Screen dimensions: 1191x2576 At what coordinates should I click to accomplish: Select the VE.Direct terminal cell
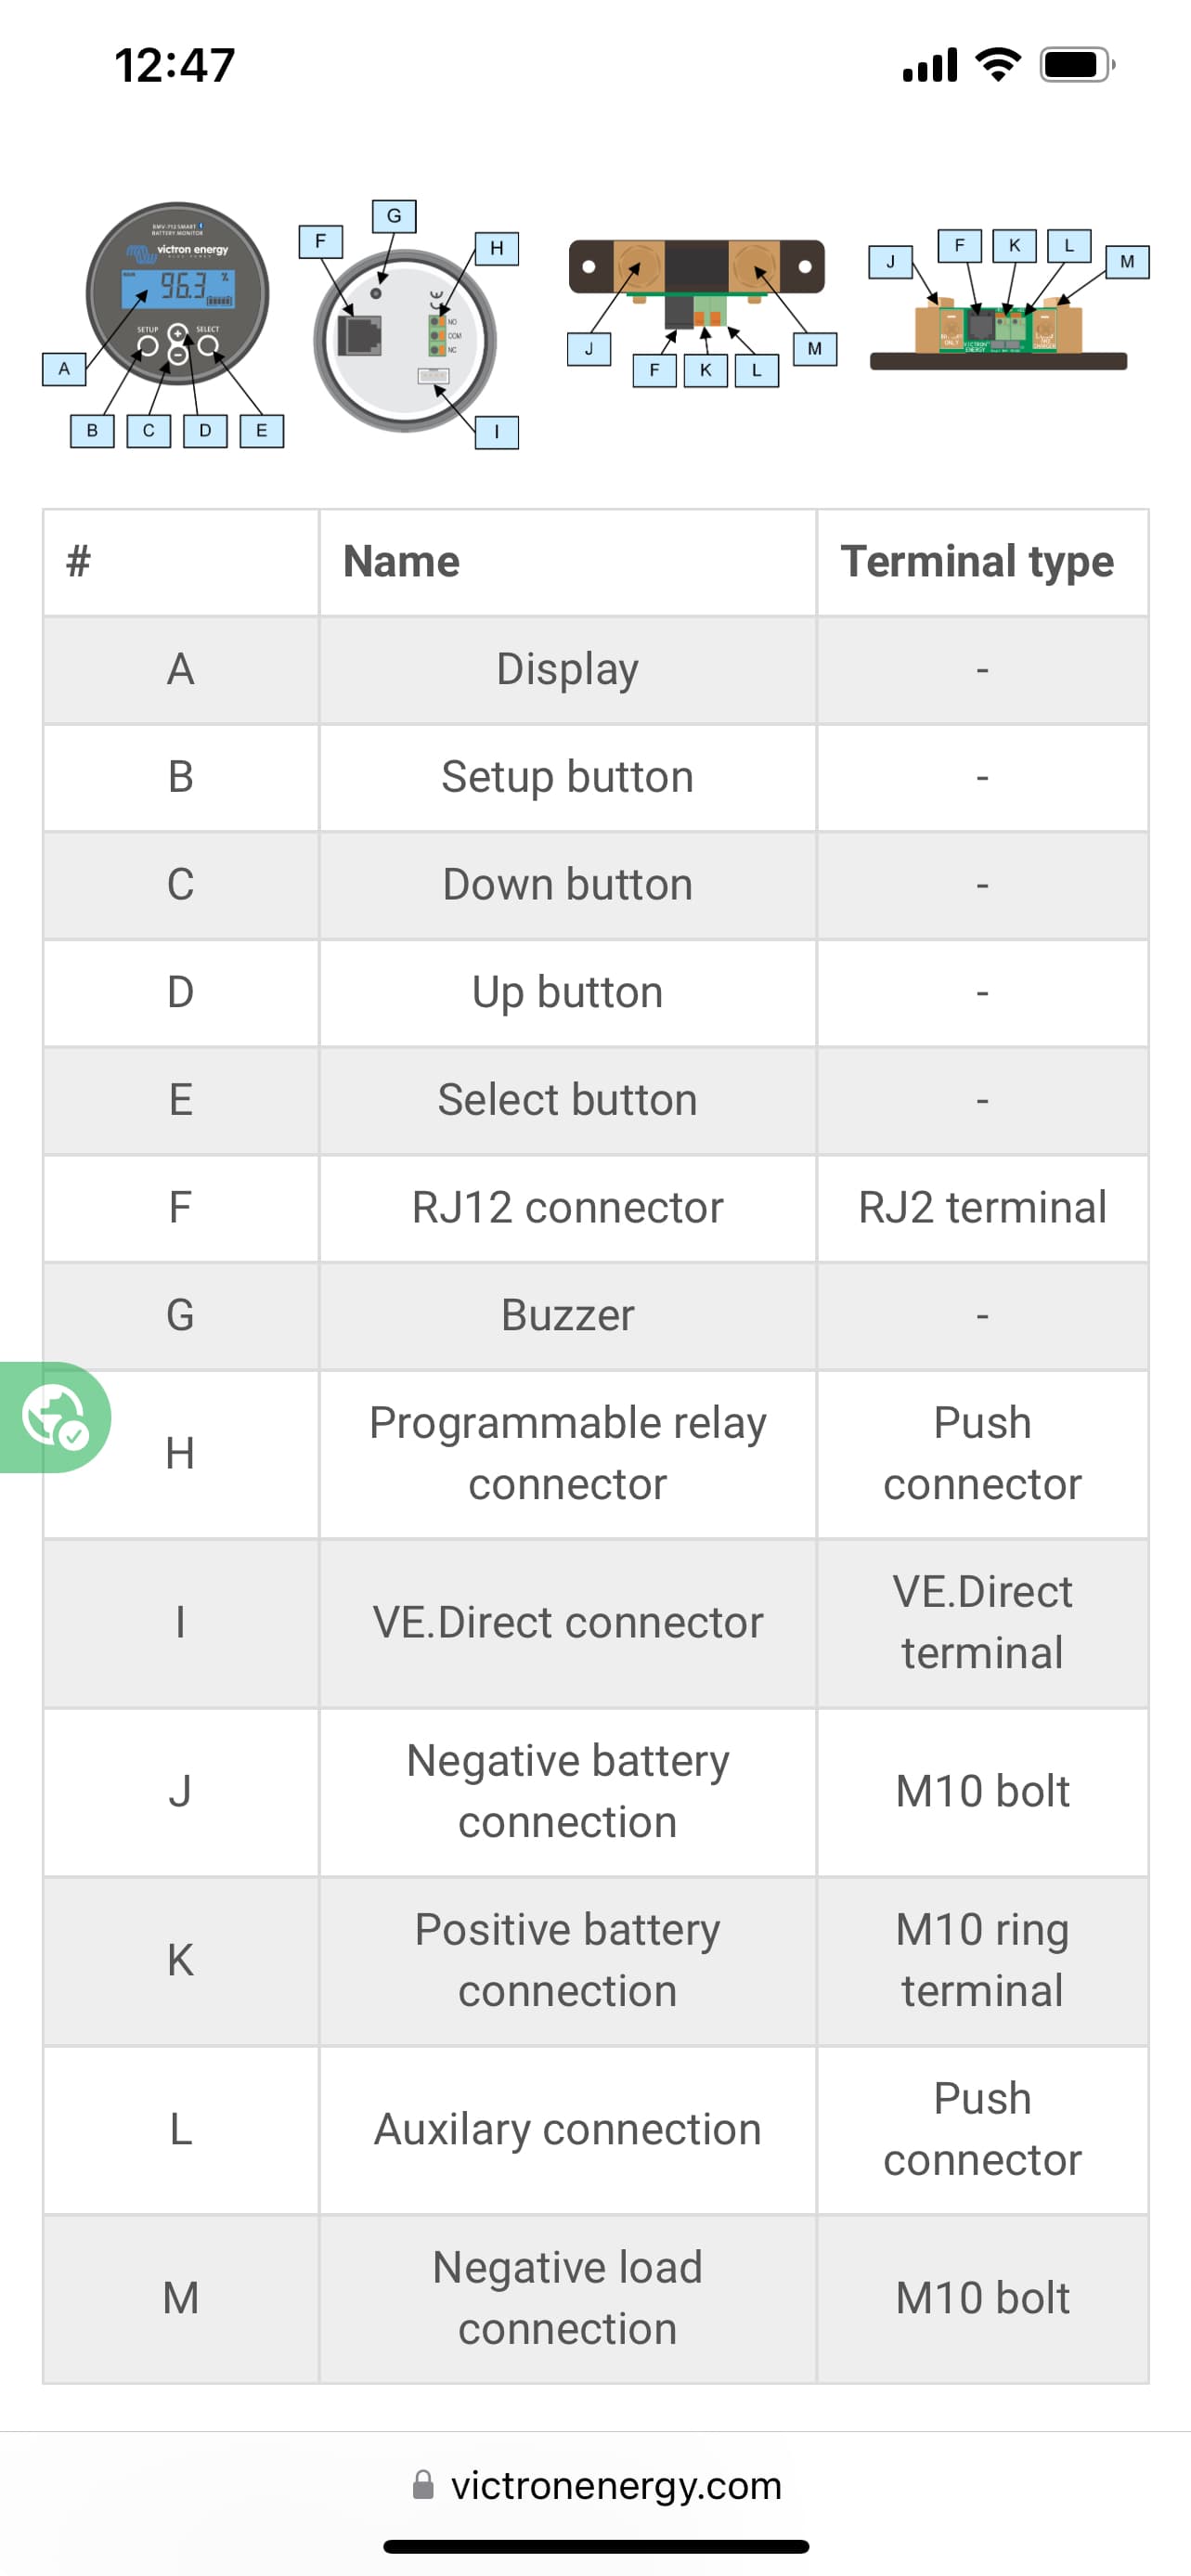tap(982, 1623)
